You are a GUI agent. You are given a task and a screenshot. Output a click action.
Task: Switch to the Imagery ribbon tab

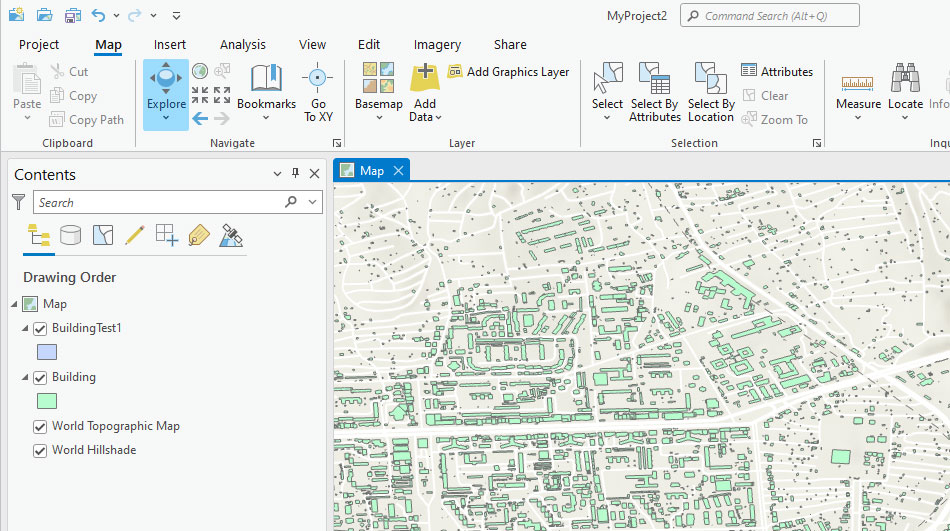(x=437, y=45)
